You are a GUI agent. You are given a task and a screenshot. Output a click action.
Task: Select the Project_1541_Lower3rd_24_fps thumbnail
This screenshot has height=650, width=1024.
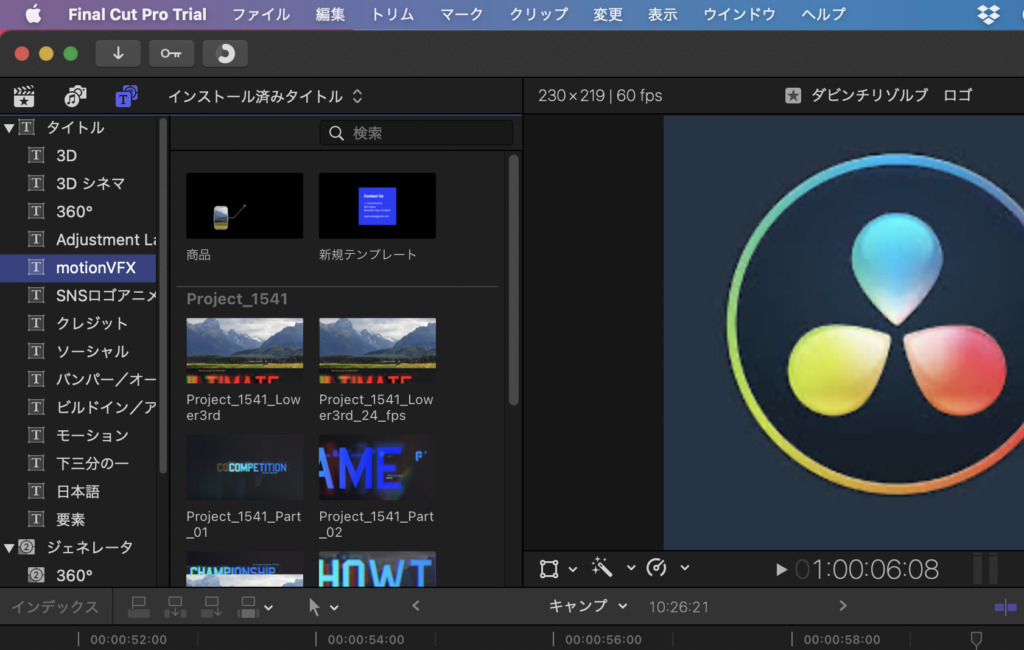point(377,351)
